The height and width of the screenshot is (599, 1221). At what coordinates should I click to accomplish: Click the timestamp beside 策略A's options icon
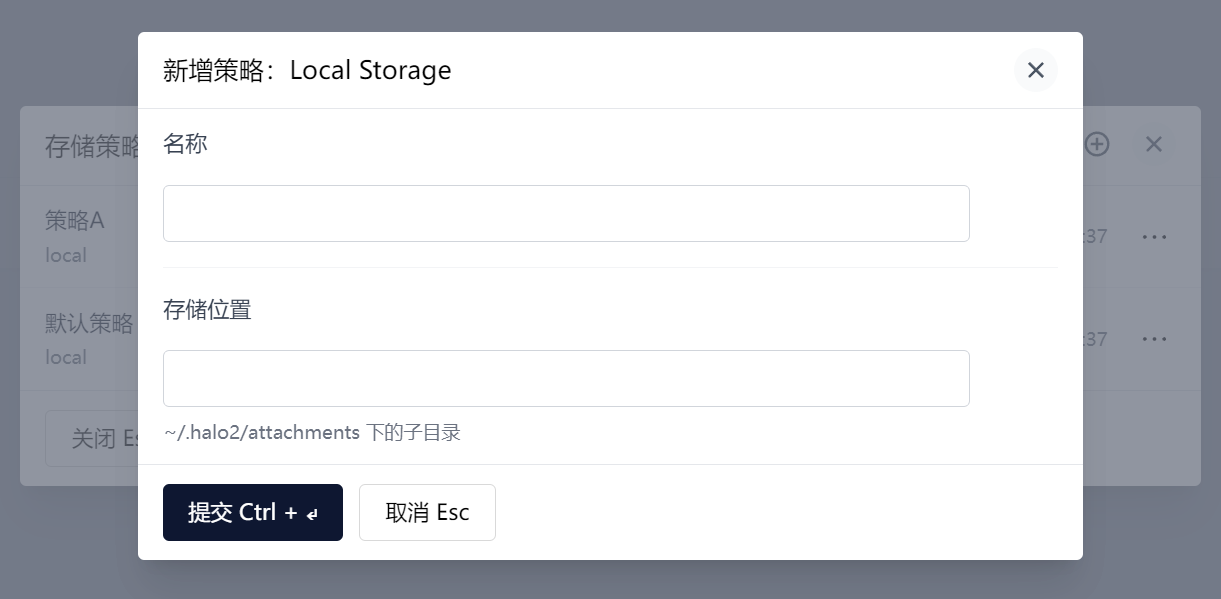1095,237
